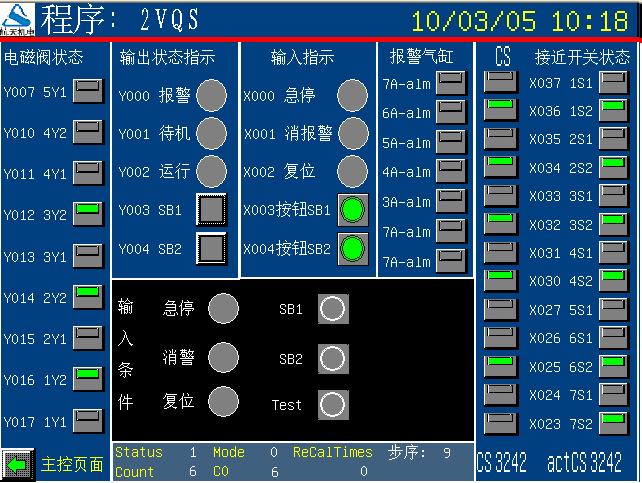Toggle the Y012 3Y2 solenoid valve indicator
Image resolution: width=642 pixels, height=483 pixels.
[x=89, y=213]
